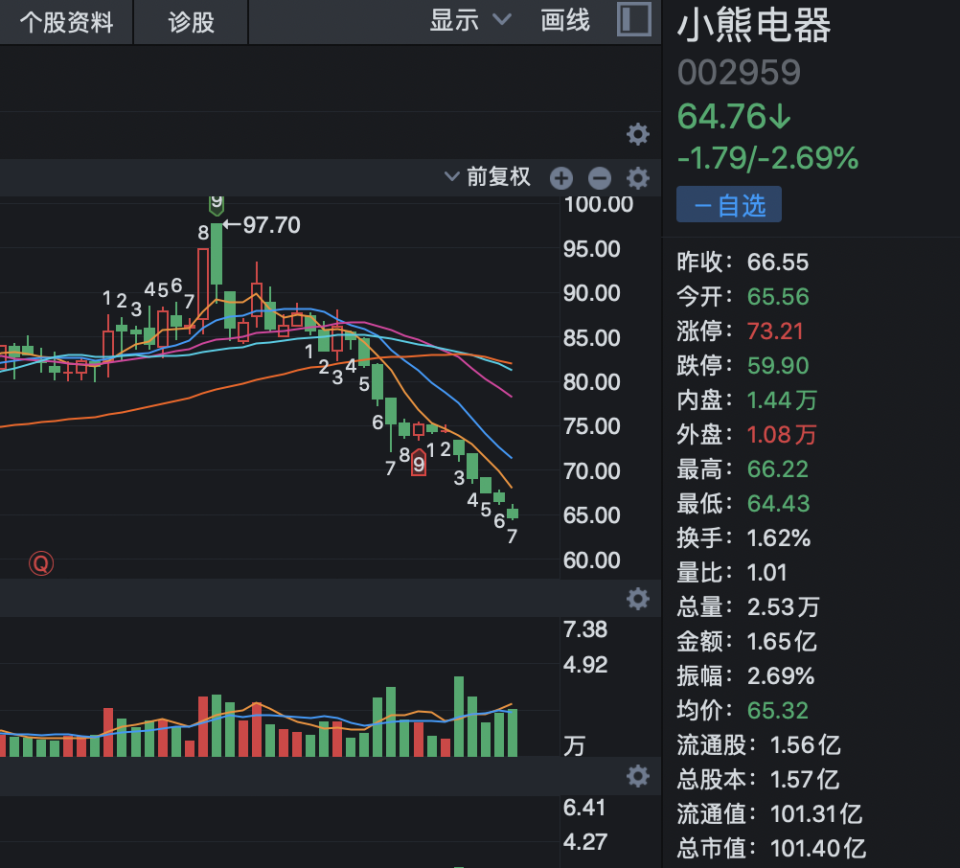Open the bottom indicator gear settings
Viewport: 960px width, 868px height.
tap(638, 776)
